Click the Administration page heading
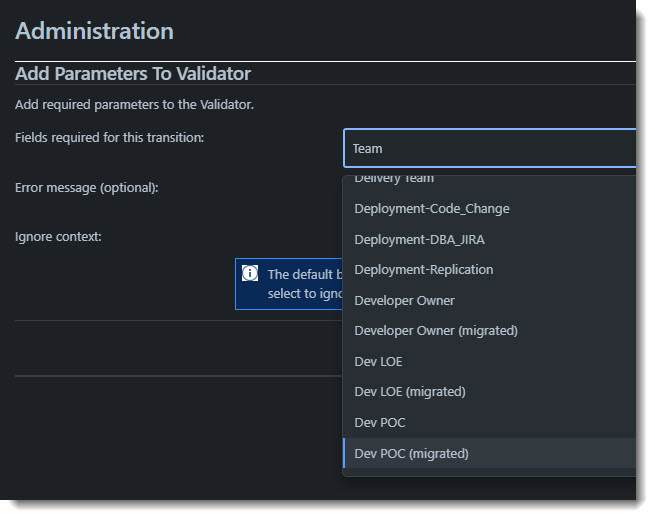The height and width of the screenshot is (519, 655). (x=94, y=31)
